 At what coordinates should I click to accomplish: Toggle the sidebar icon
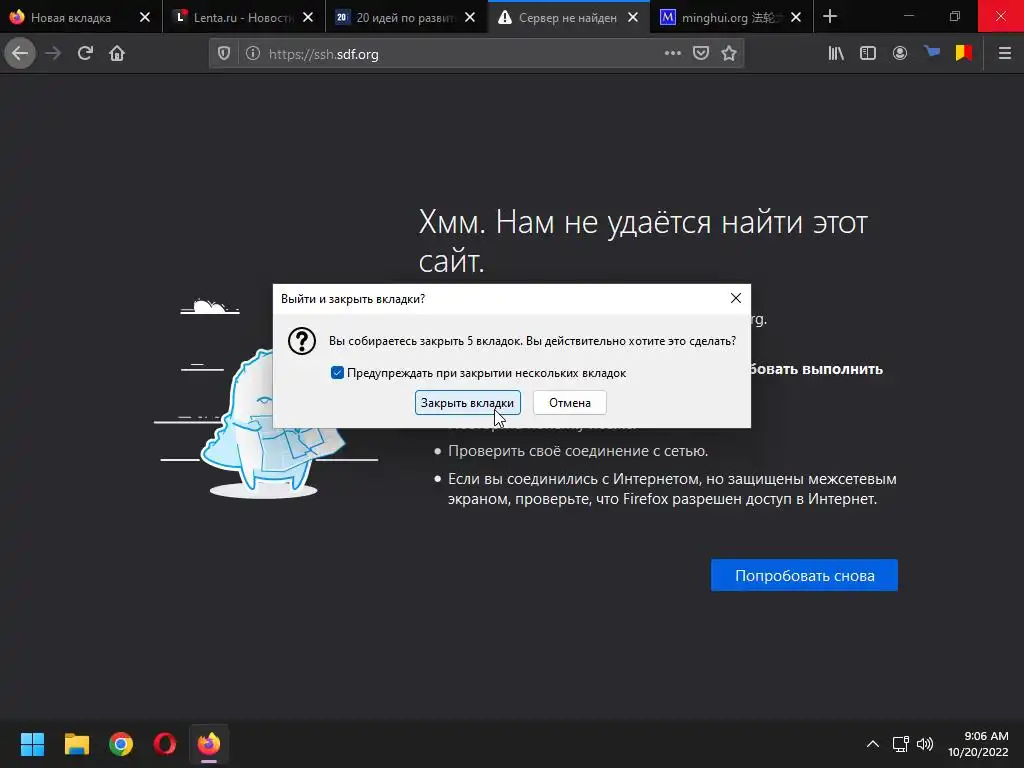868,54
